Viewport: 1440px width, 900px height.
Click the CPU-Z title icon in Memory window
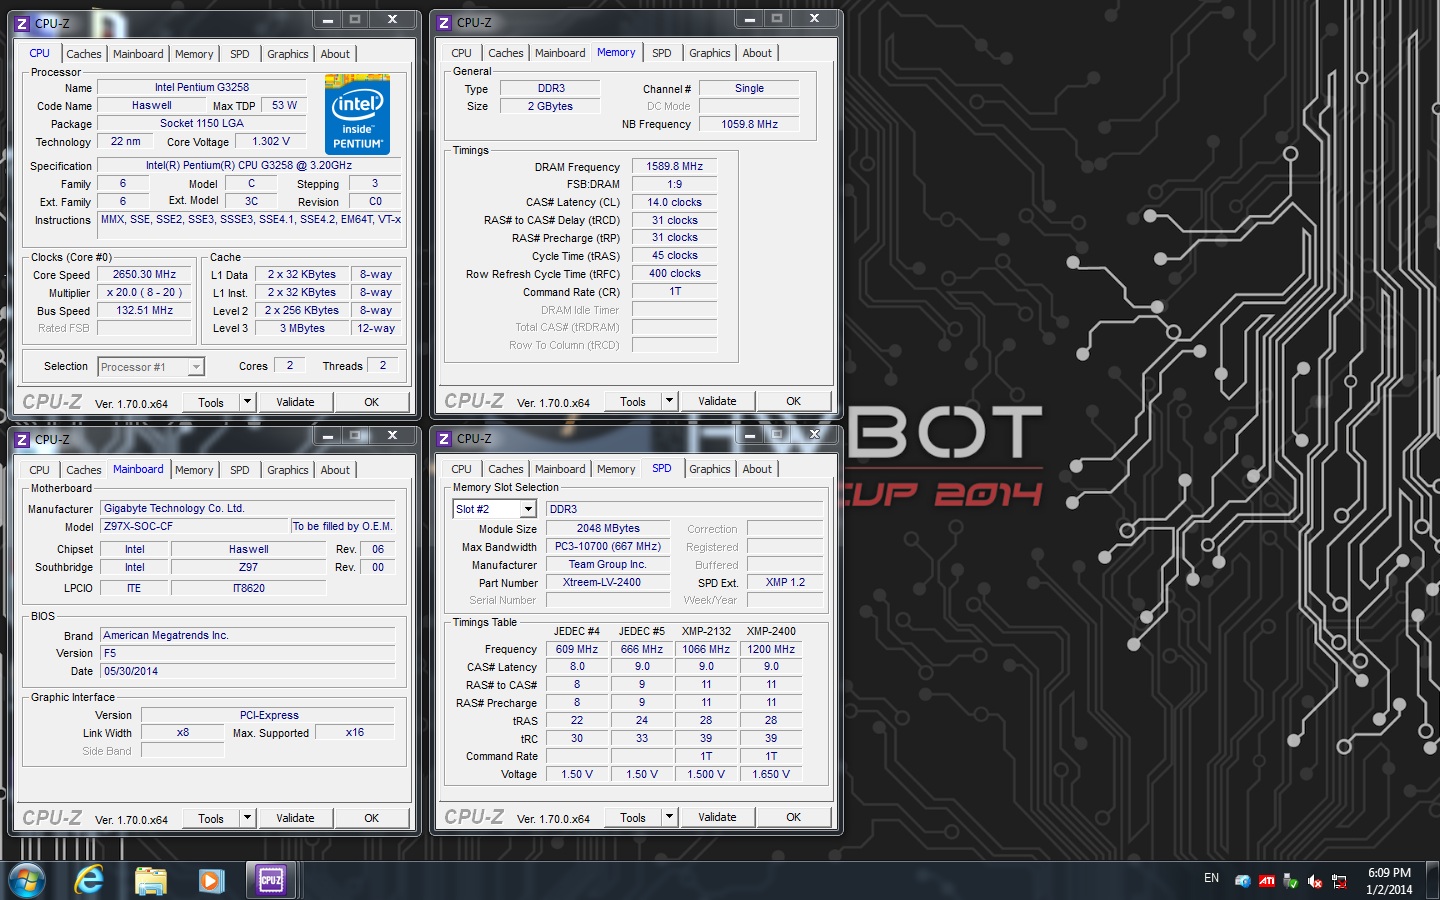click(444, 22)
